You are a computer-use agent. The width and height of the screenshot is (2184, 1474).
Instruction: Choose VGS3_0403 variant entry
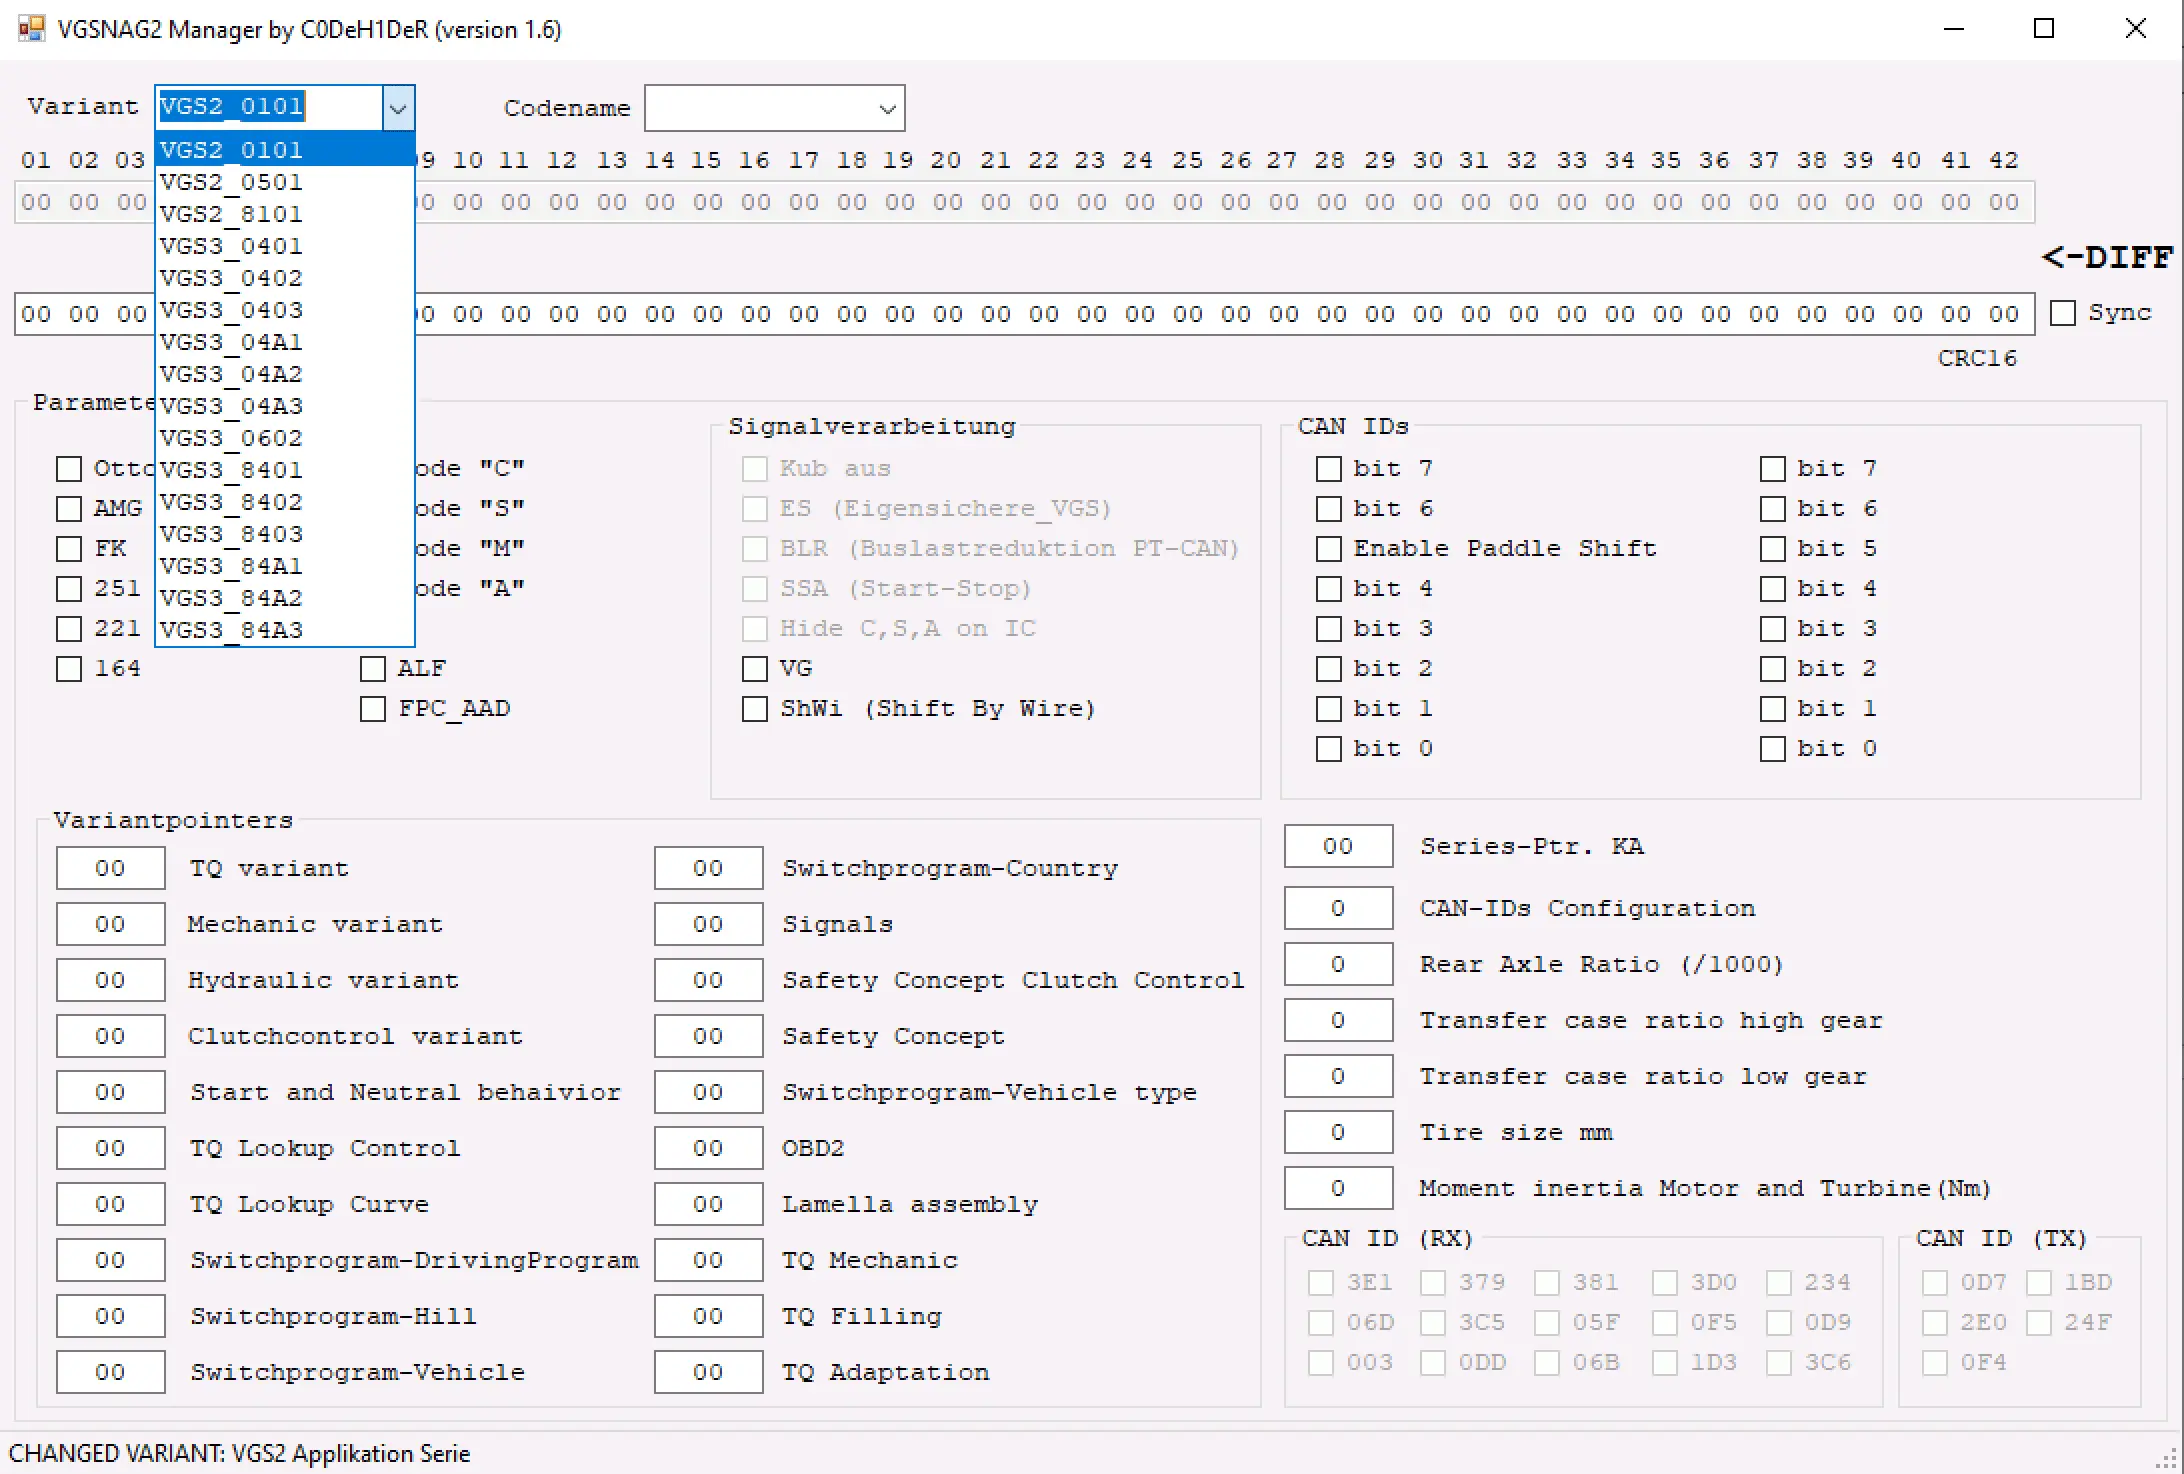tap(285, 310)
